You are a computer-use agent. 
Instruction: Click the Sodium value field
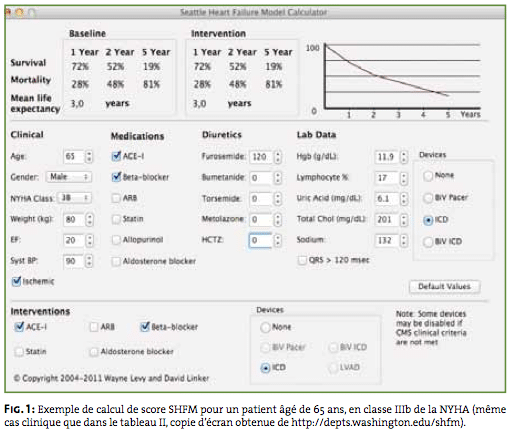click(x=387, y=240)
